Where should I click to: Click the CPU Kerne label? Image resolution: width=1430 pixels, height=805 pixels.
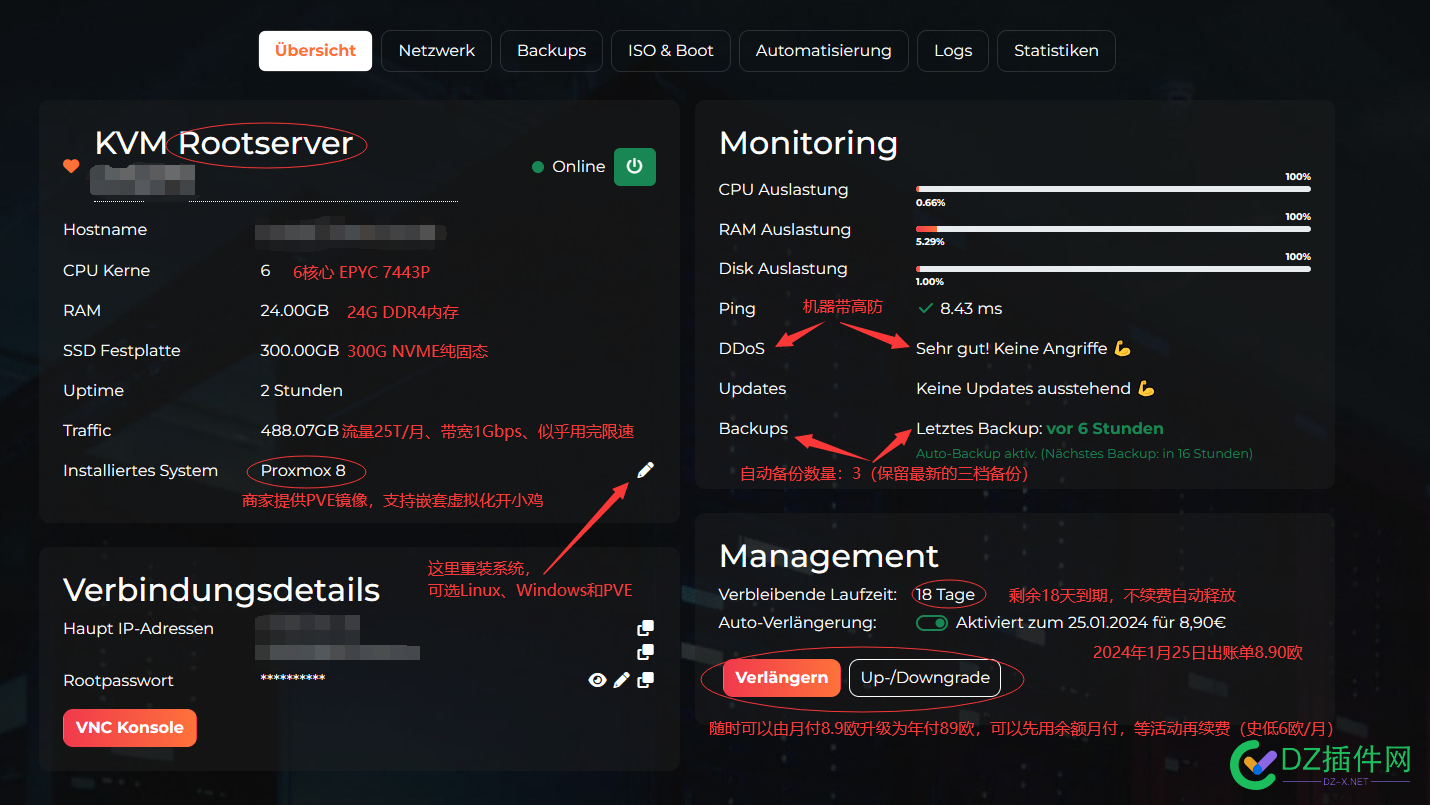(x=106, y=271)
